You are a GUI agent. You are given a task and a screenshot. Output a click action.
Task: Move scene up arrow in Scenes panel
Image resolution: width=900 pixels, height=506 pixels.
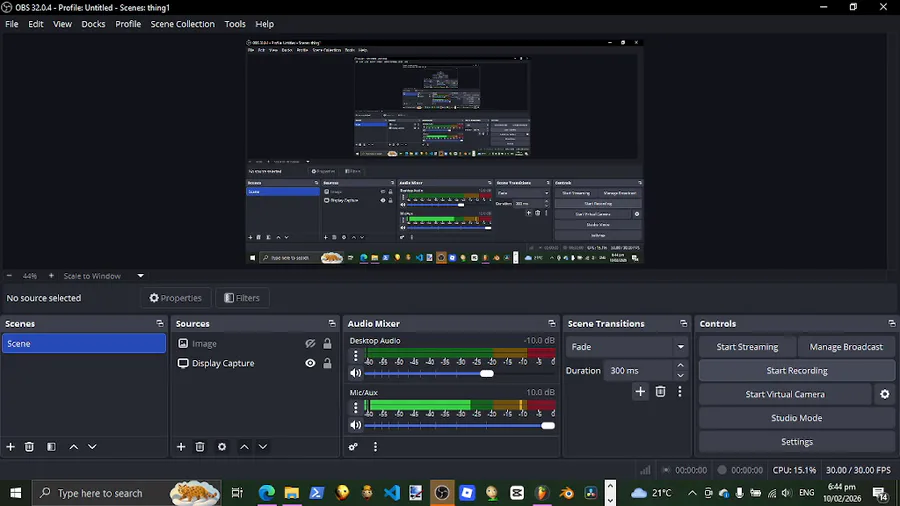[73, 446]
